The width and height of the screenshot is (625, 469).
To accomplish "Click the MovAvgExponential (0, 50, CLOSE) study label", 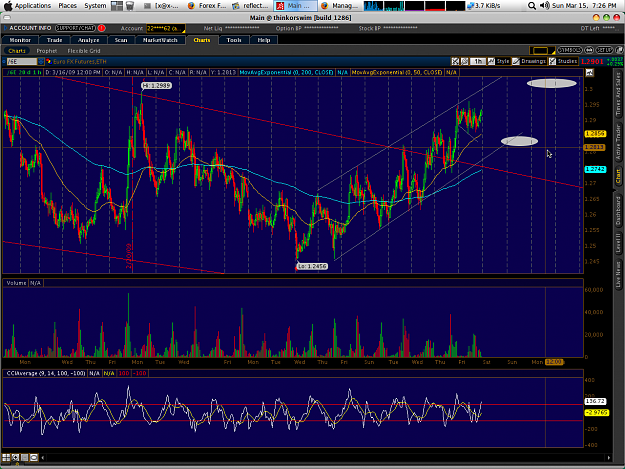I will click(397, 73).
